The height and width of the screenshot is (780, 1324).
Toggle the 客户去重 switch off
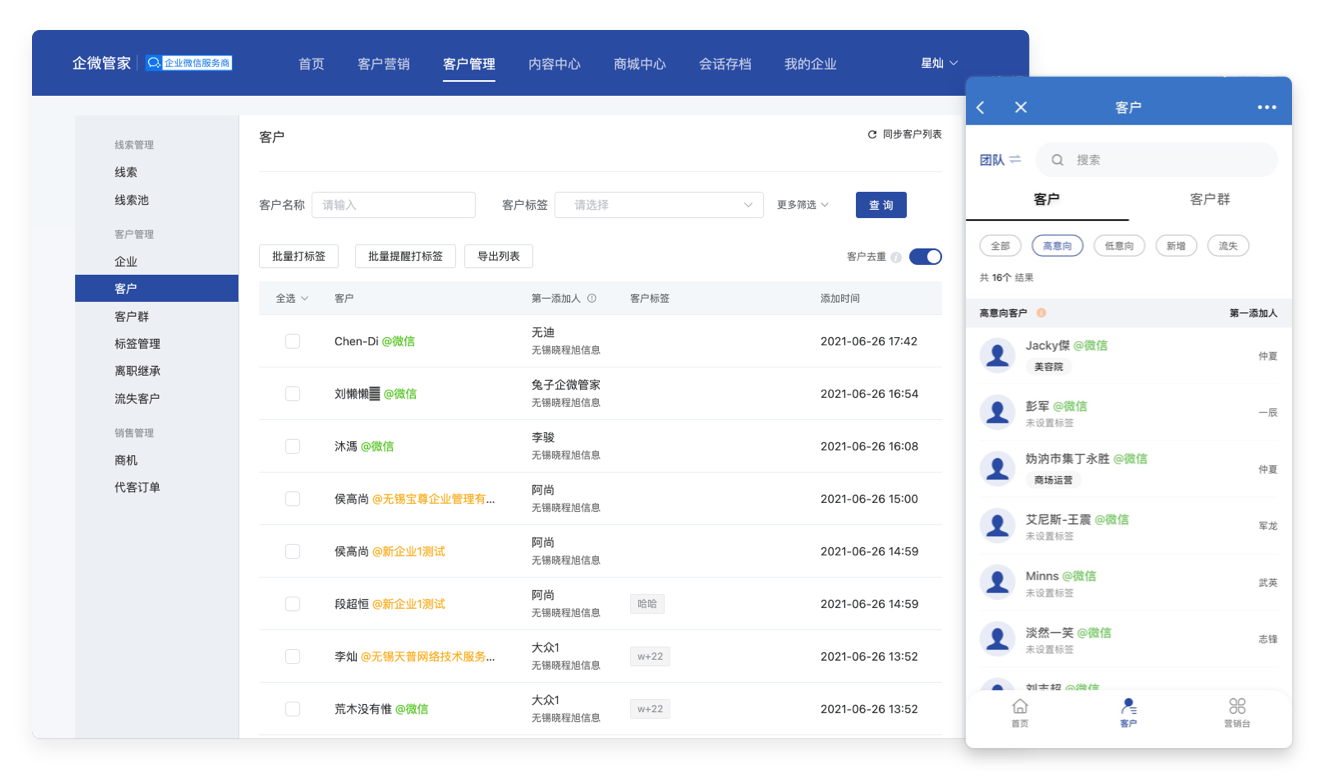point(925,257)
